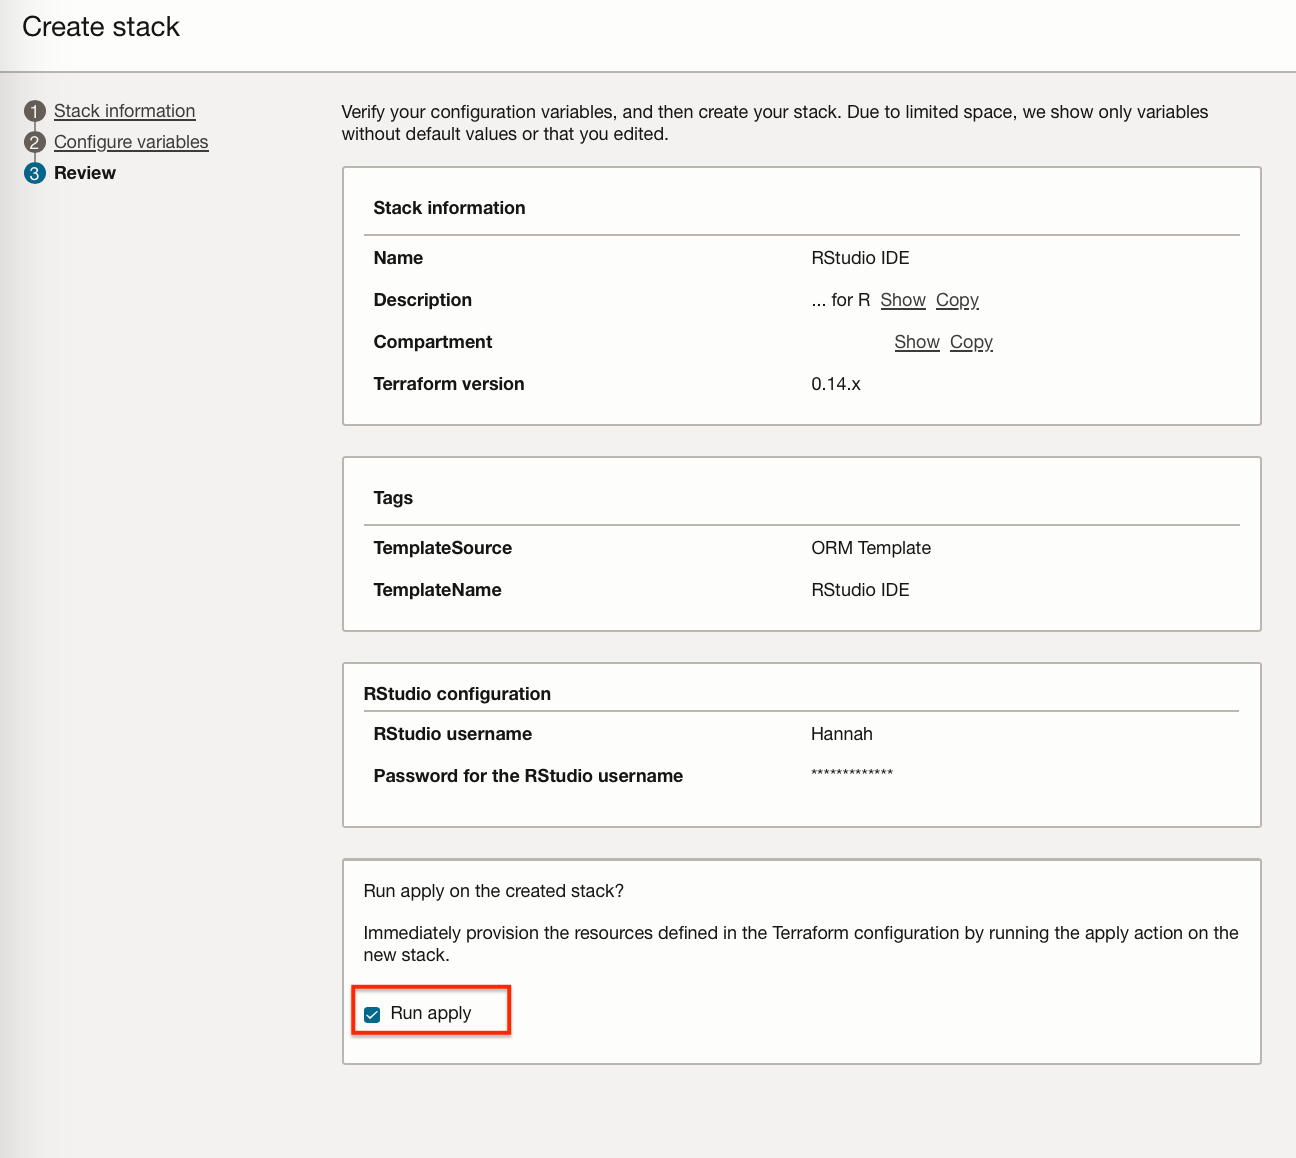The height and width of the screenshot is (1158, 1296).
Task: Click the TemplateSource label
Action: click(443, 548)
